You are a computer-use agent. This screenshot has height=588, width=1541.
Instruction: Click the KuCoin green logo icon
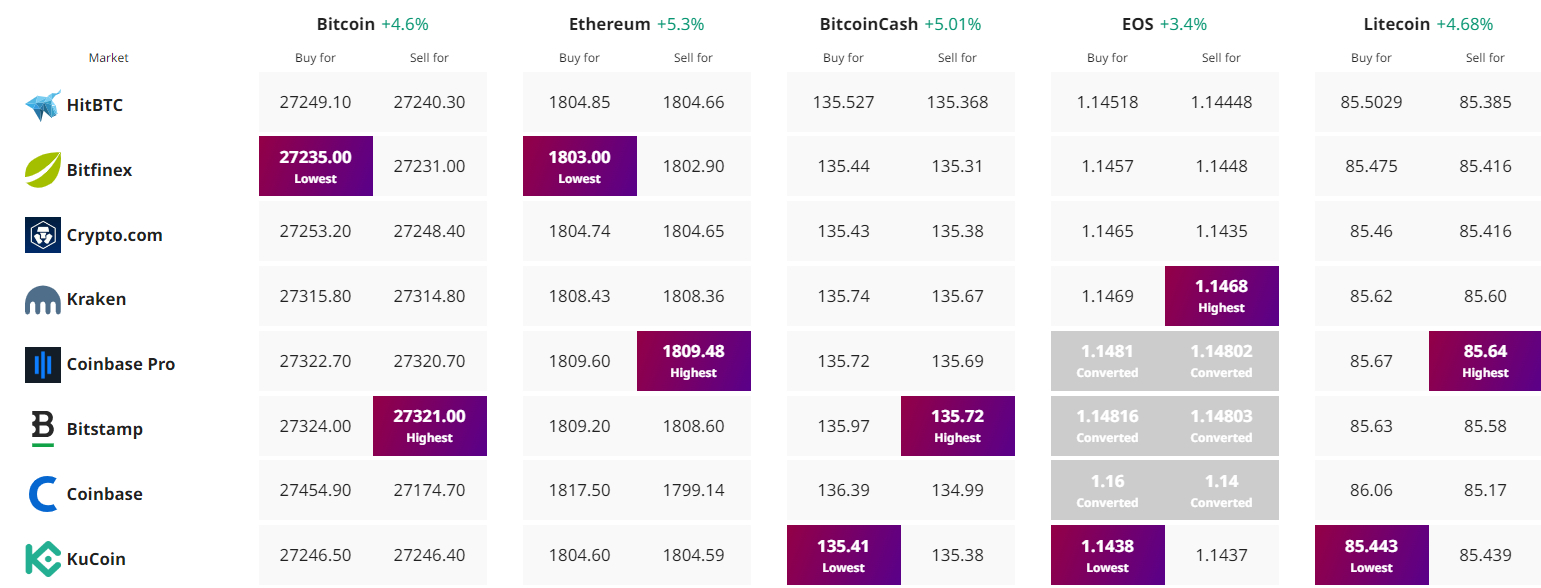43,559
